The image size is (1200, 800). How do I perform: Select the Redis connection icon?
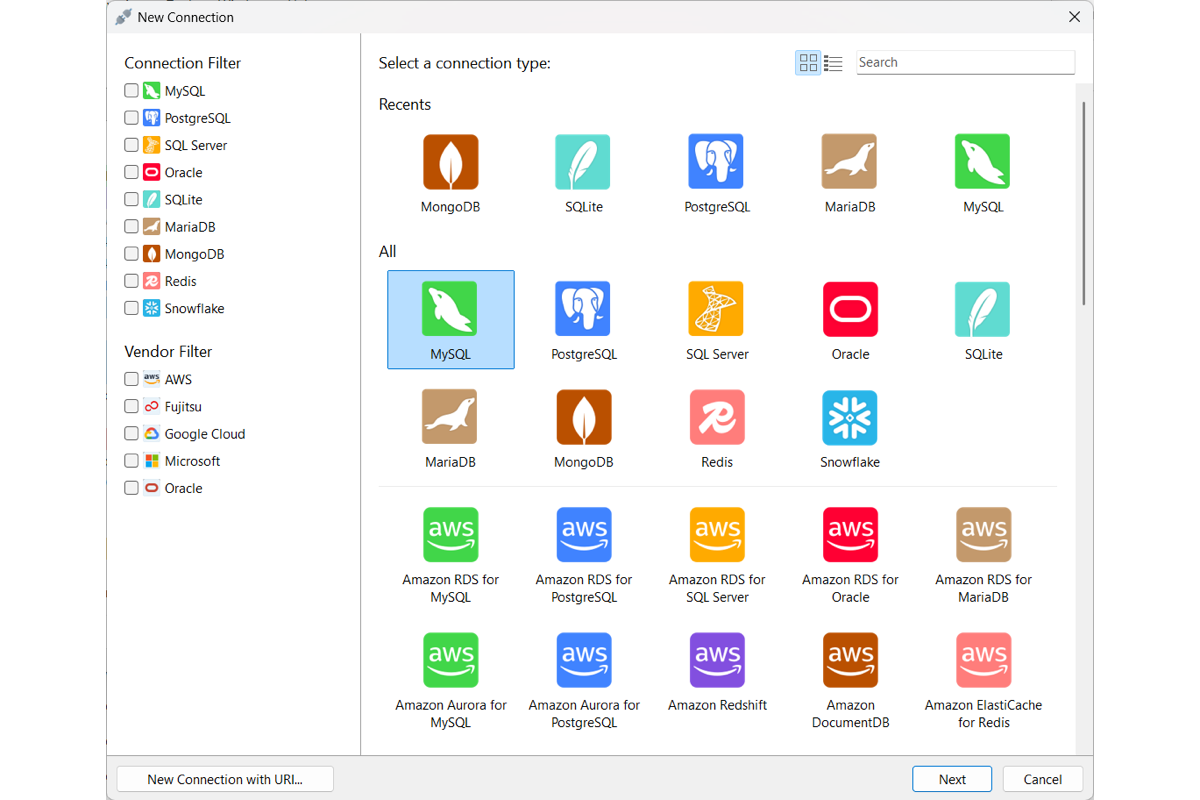click(717, 418)
